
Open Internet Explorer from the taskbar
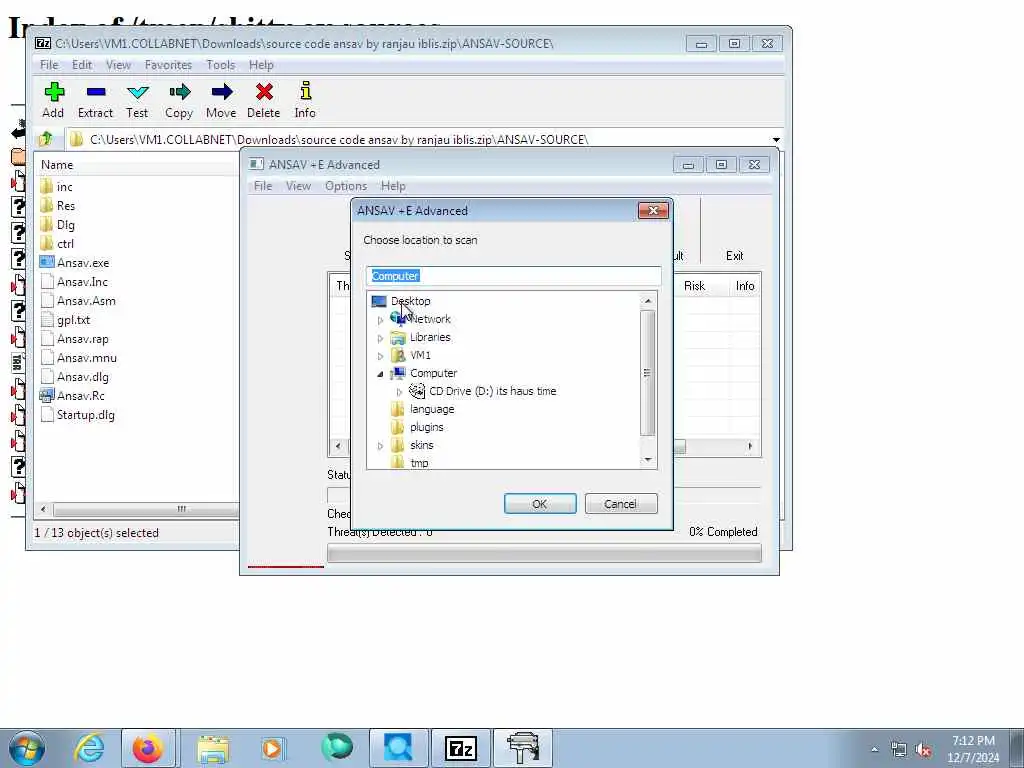pos(89,748)
